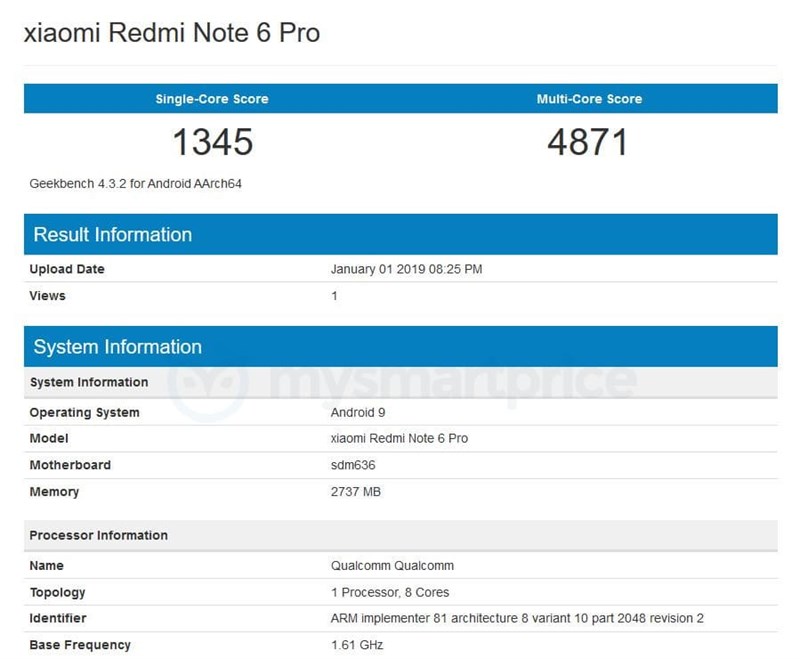The height and width of the screenshot is (659, 800).
Task: Click the single-core score value 1345
Action: point(213,141)
